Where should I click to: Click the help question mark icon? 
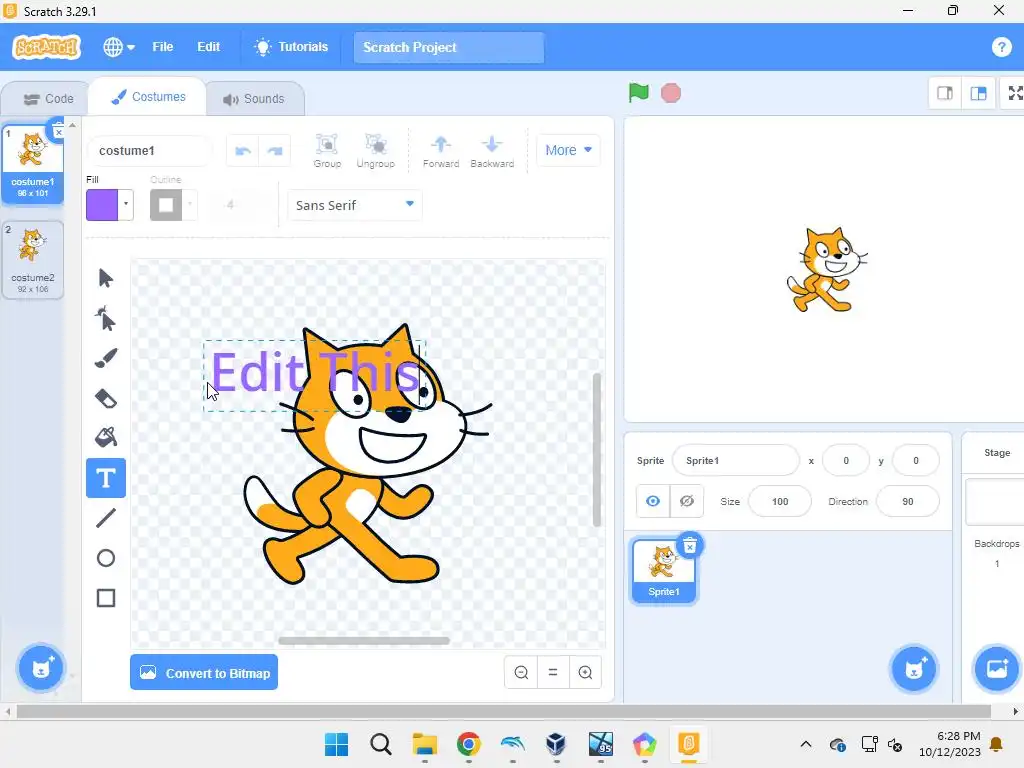pos(1001,47)
